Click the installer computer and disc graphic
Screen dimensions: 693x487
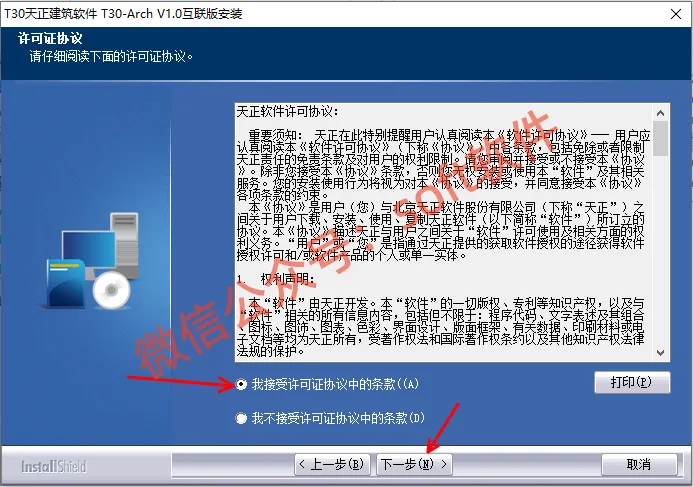coord(92,260)
